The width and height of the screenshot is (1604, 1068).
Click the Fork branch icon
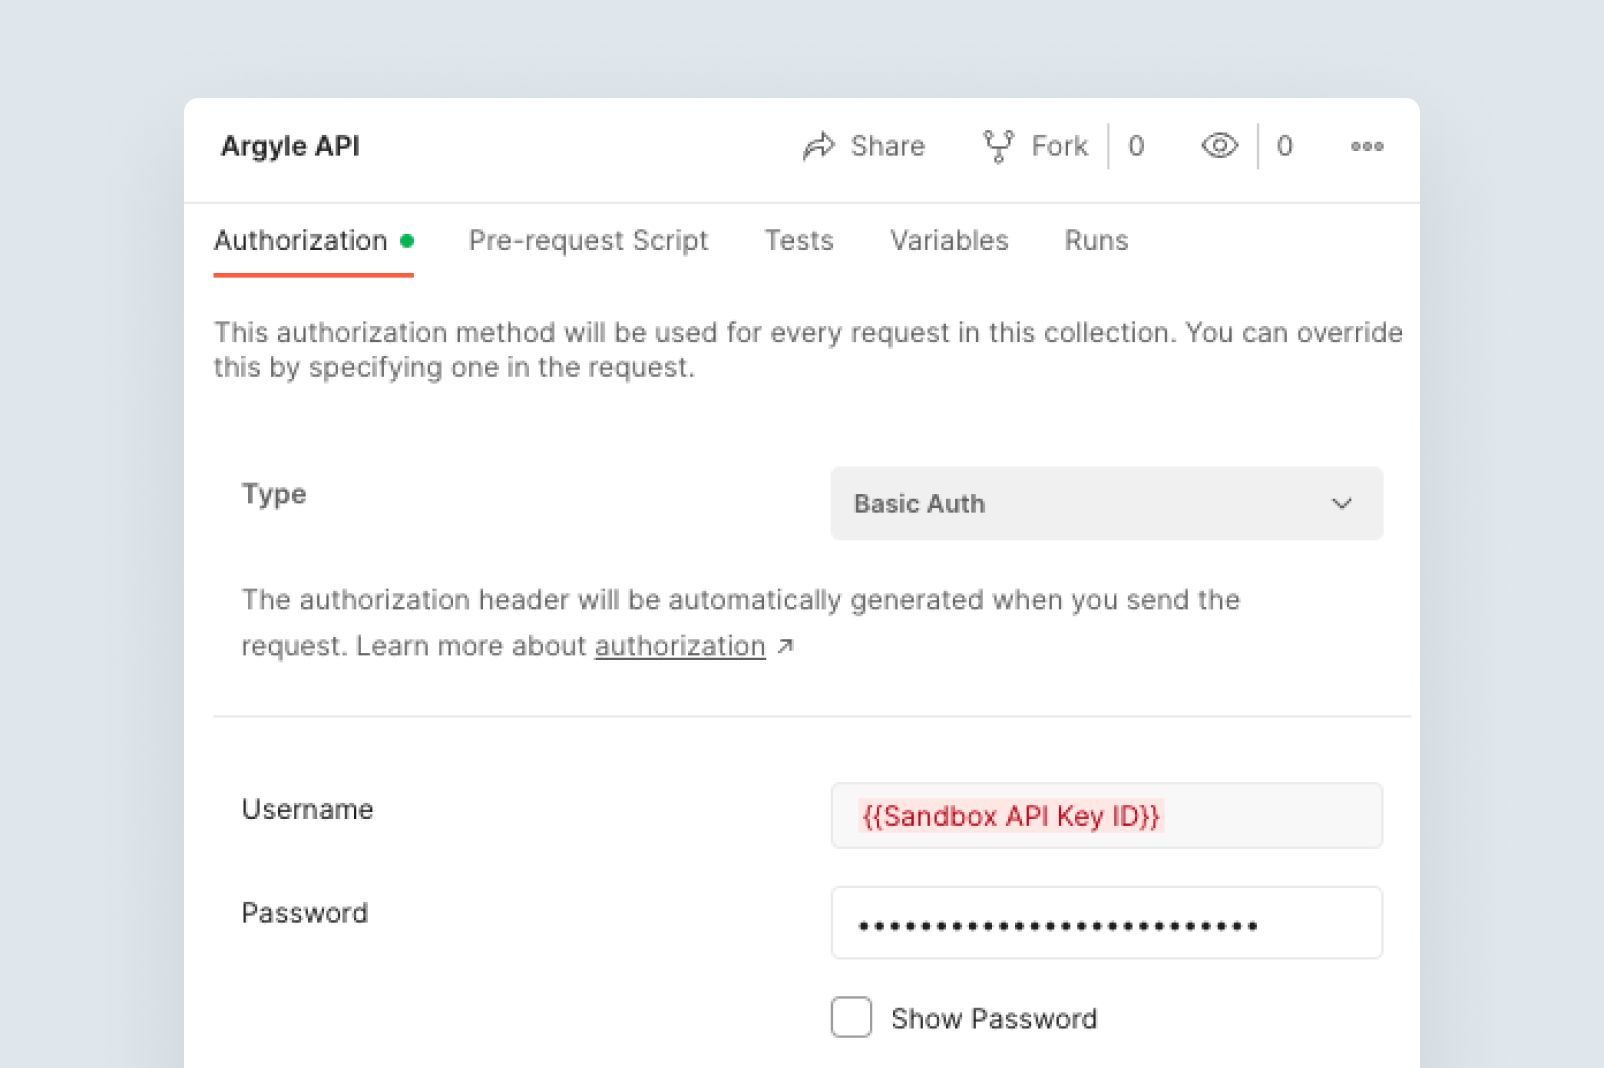click(998, 147)
